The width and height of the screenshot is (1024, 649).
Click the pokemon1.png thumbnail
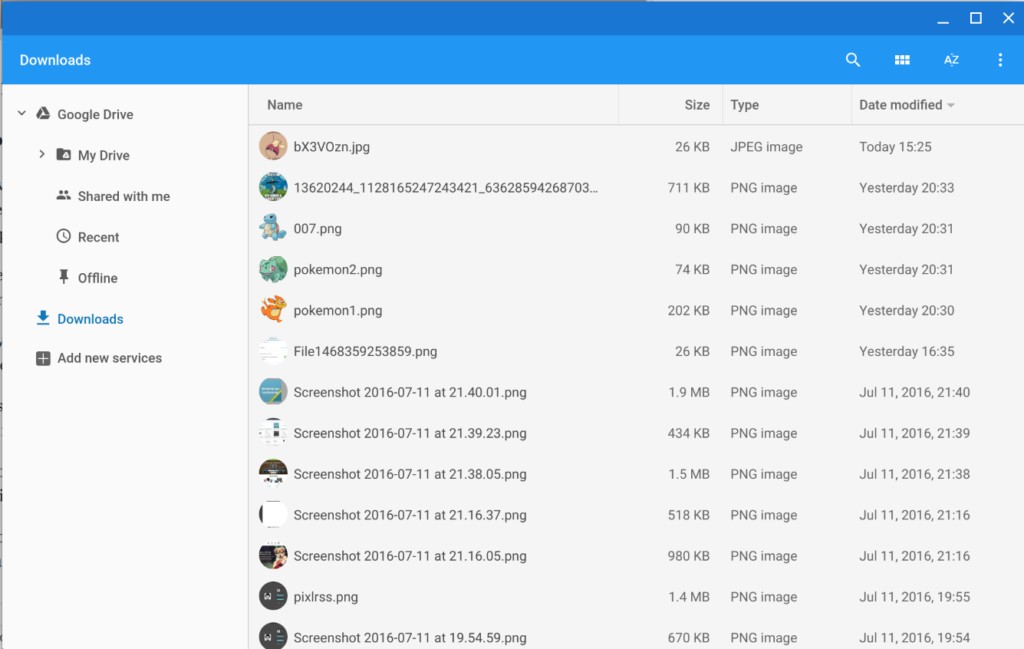pos(273,310)
